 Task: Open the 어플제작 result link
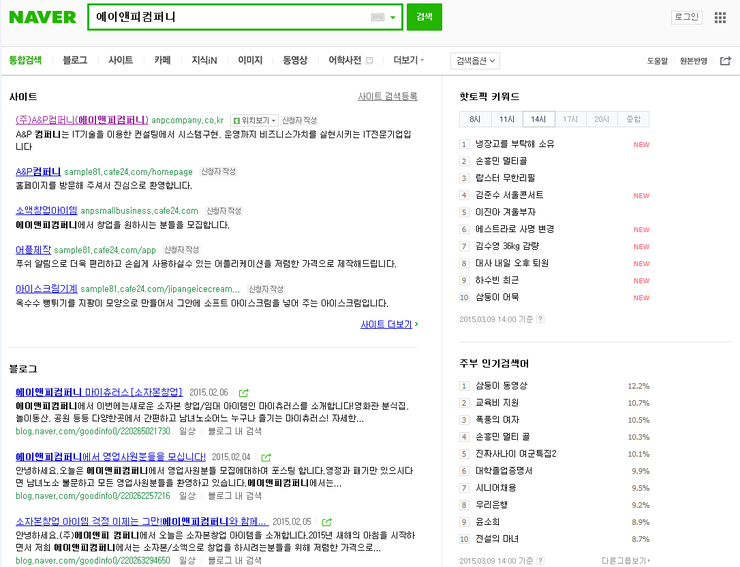pyautogui.click(x=33, y=249)
